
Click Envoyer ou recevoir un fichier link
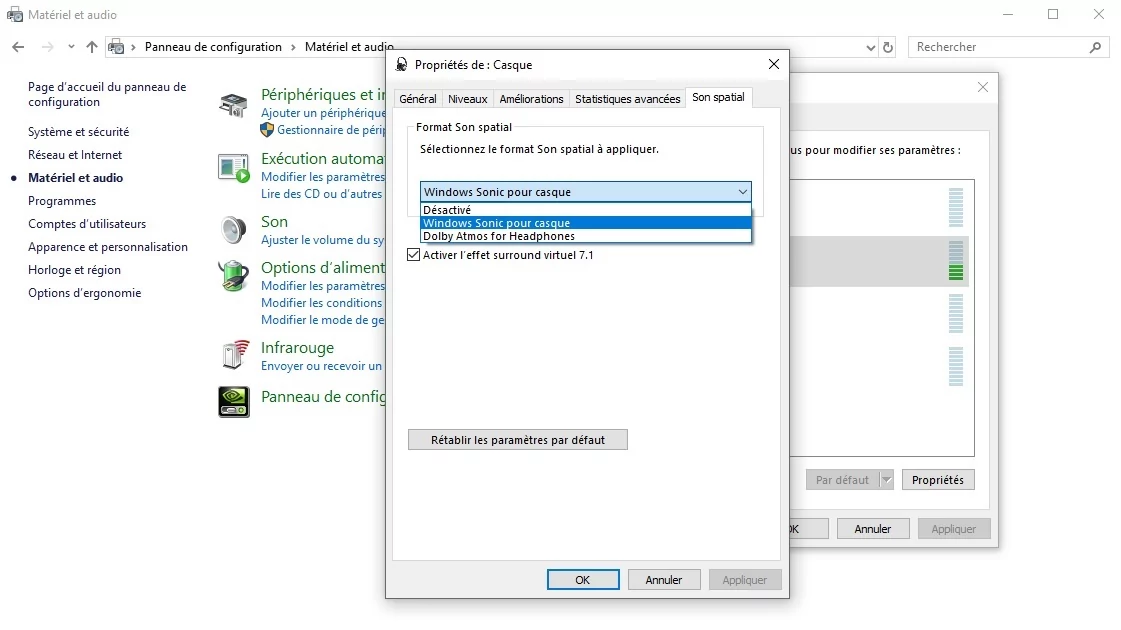[322, 366]
